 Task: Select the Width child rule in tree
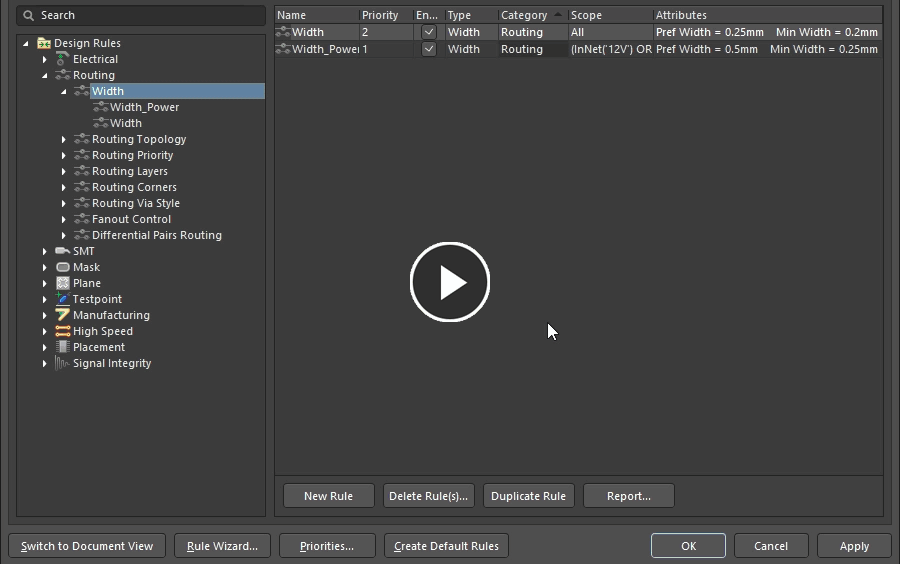click(126, 123)
